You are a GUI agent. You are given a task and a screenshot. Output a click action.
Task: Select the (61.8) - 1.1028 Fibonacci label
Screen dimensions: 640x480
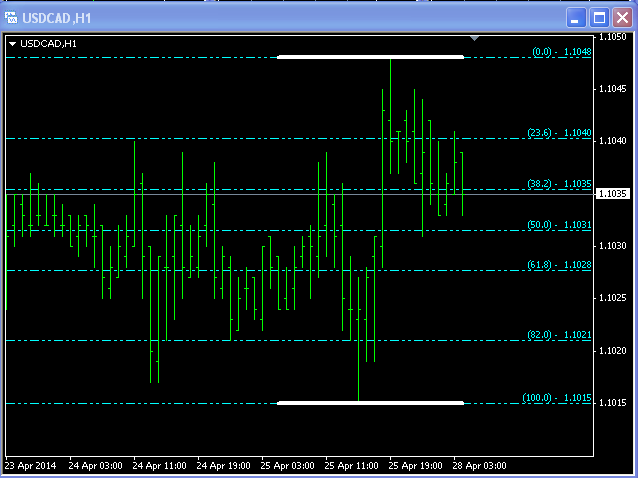point(559,265)
